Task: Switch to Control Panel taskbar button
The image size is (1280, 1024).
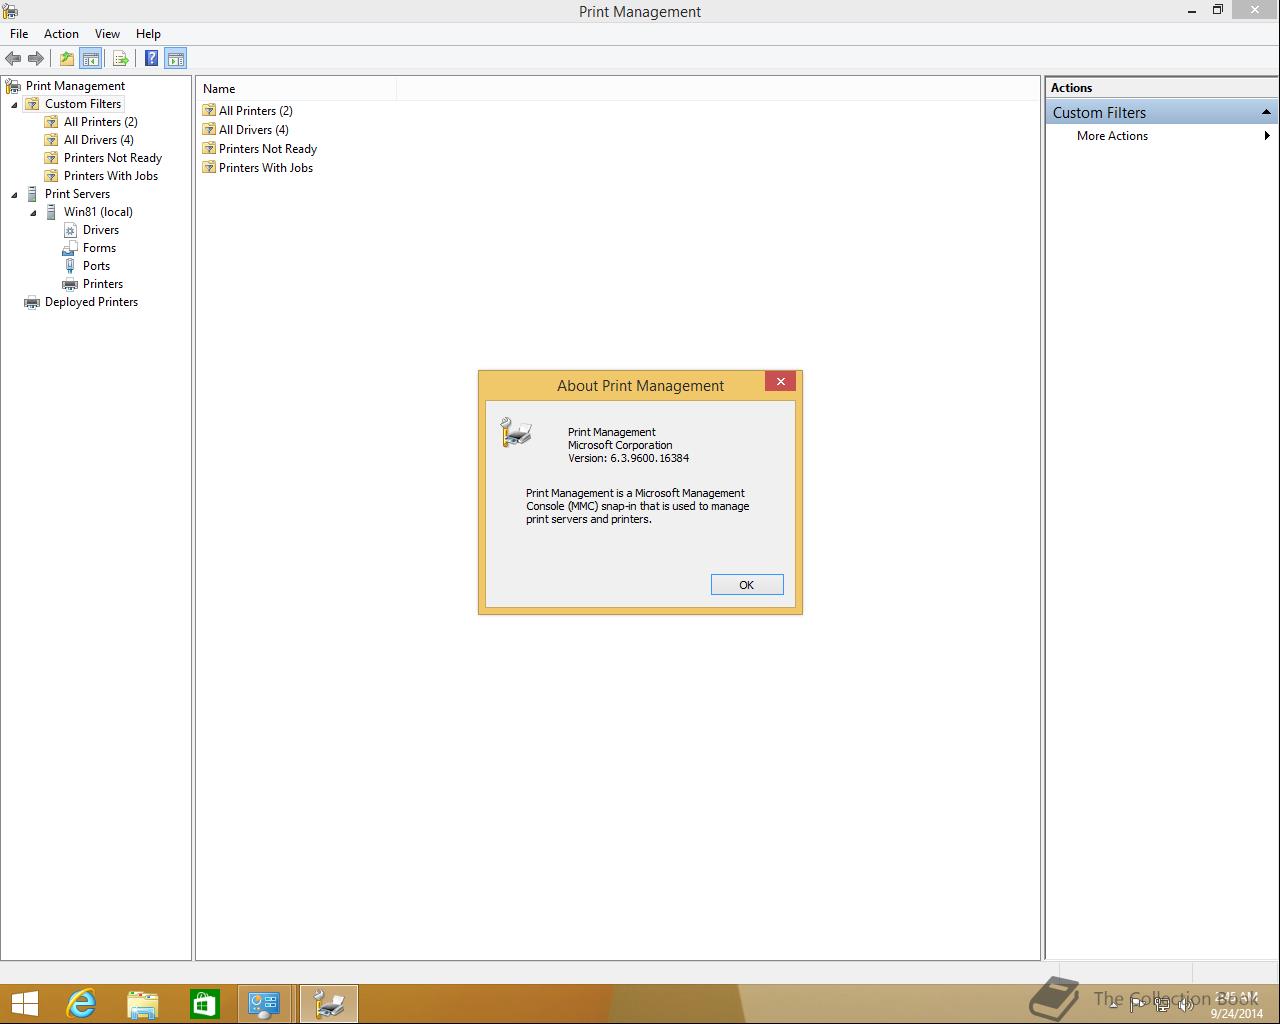Action: click(x=264, y=1004)
